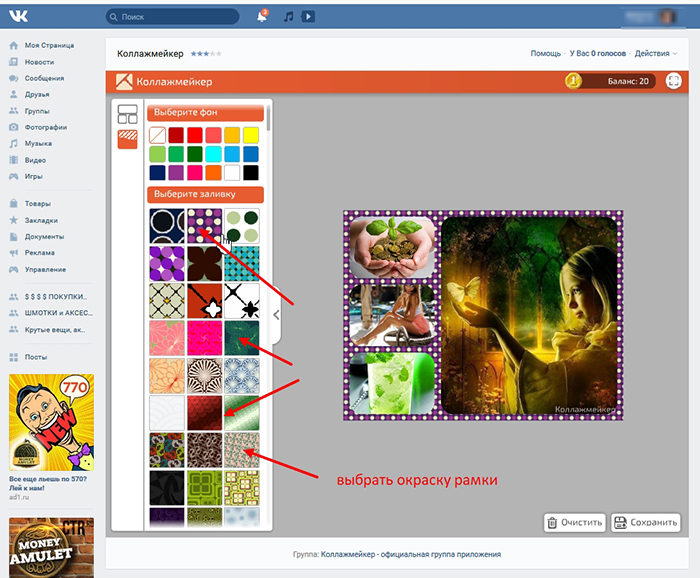
Task: Click the Сохранить button
Action: (646, 522)
